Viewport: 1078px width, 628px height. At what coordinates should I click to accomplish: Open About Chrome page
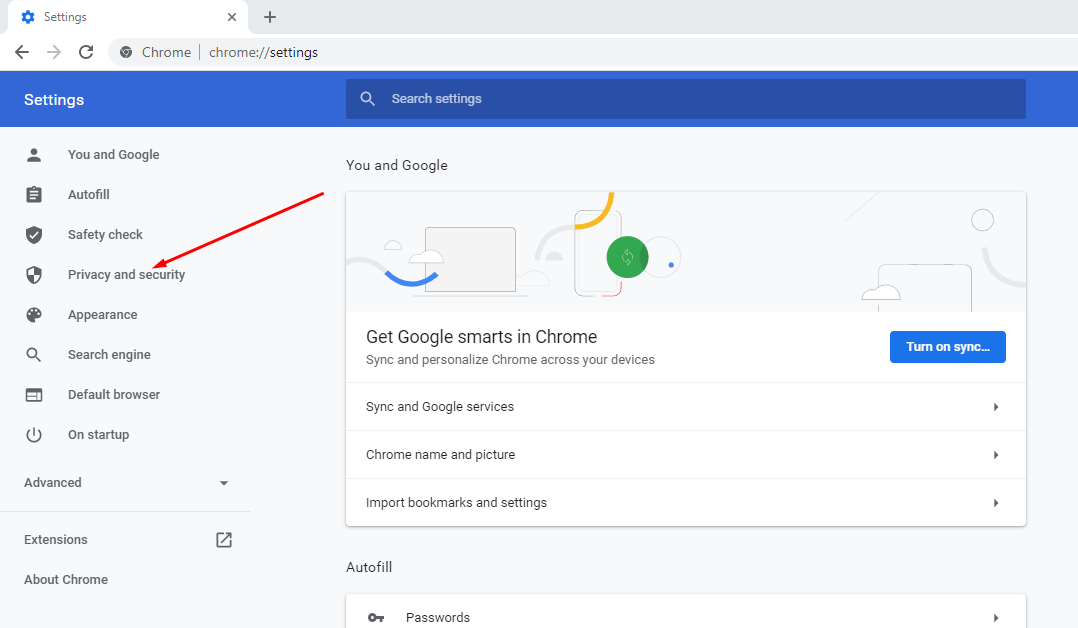[66, 580]
